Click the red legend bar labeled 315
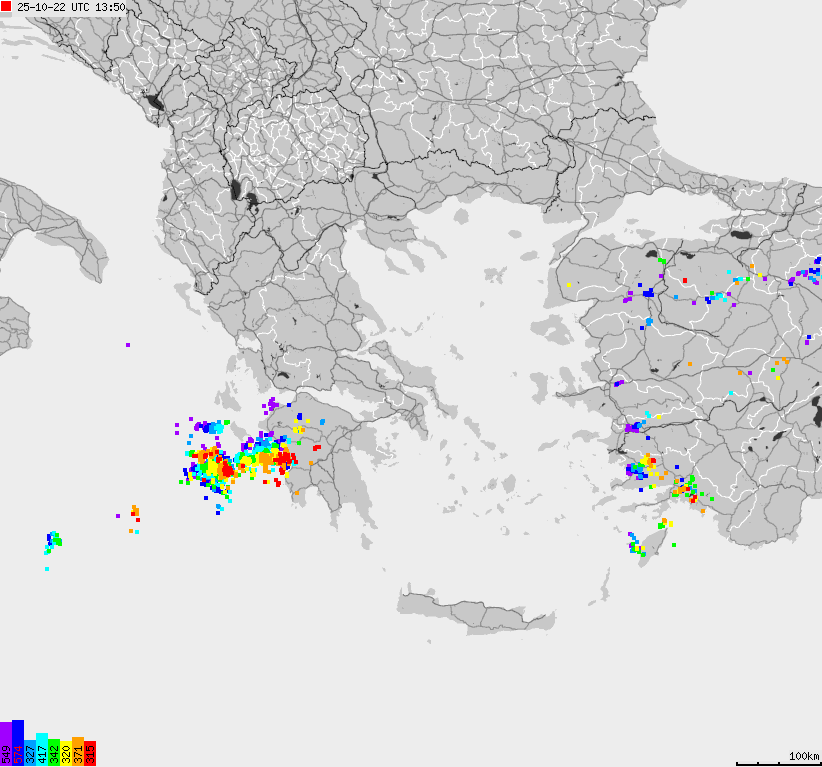822x767 pixels. pyautogui.click(x=90, y=753)
